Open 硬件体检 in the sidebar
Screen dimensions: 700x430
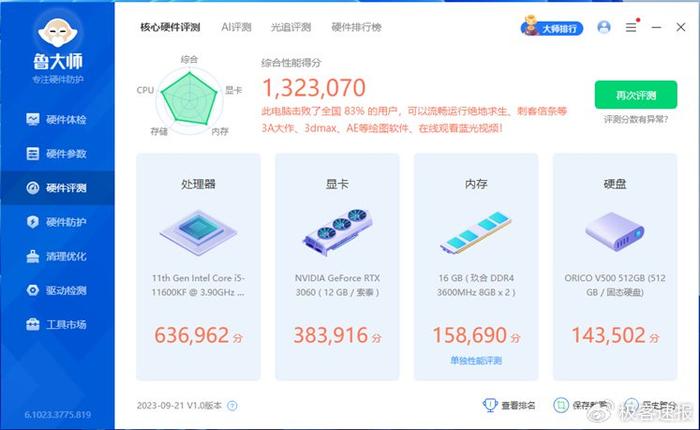[x=57, y=120]
